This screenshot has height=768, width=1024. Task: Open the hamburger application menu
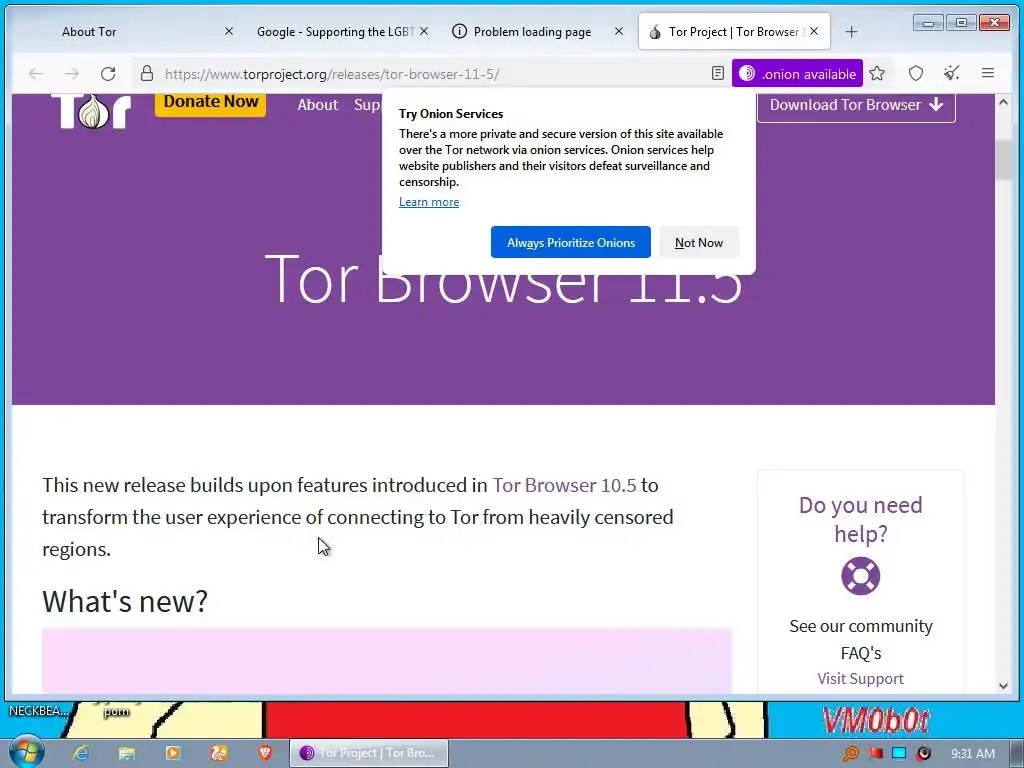pos(987,73)
